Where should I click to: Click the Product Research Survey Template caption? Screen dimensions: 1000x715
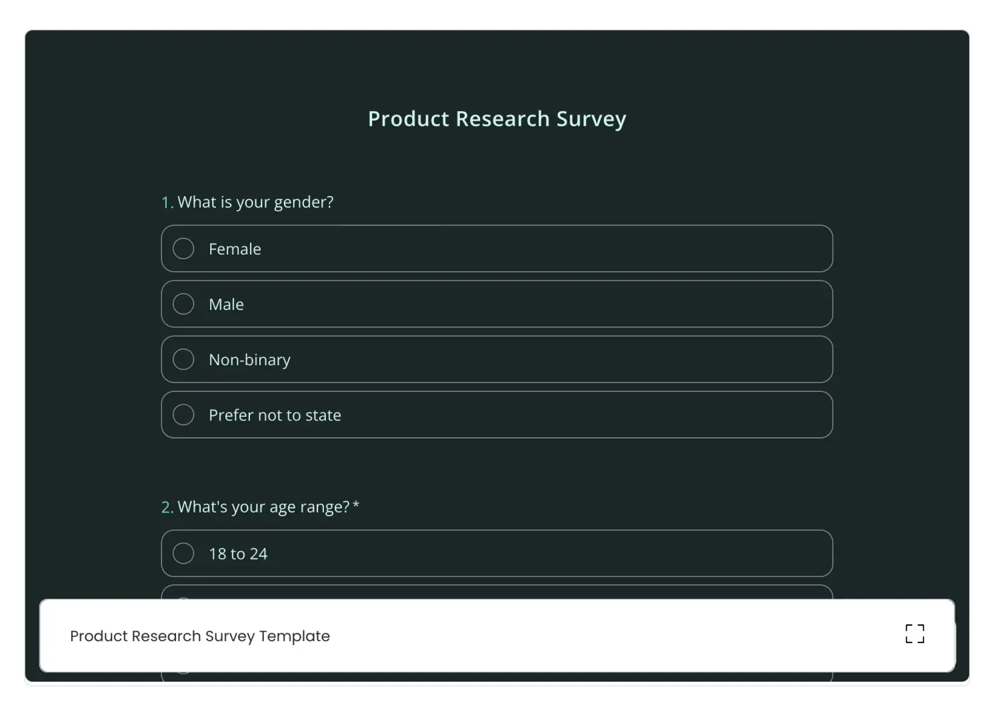point(200,636)
